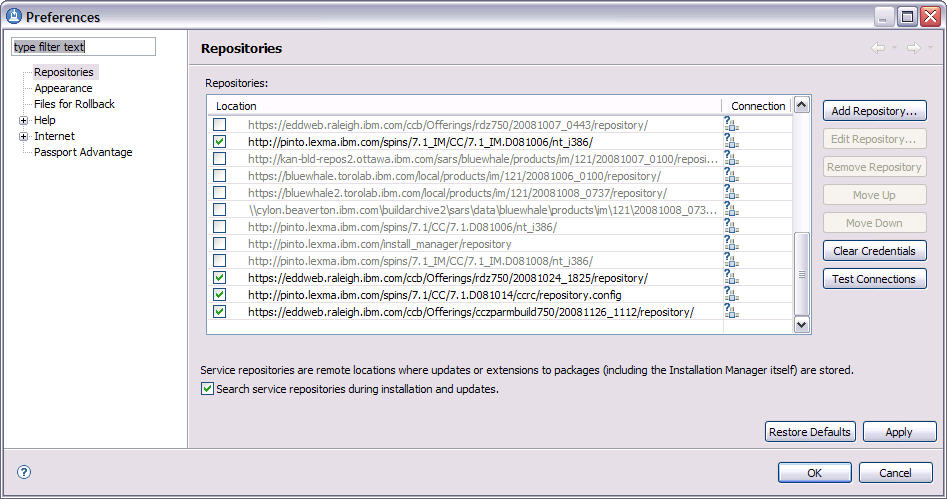Click connection icon for rdz750/20081024_1825 row
Image resolution: width=947 pixels, height=499 pixels.
pos(731,277)
